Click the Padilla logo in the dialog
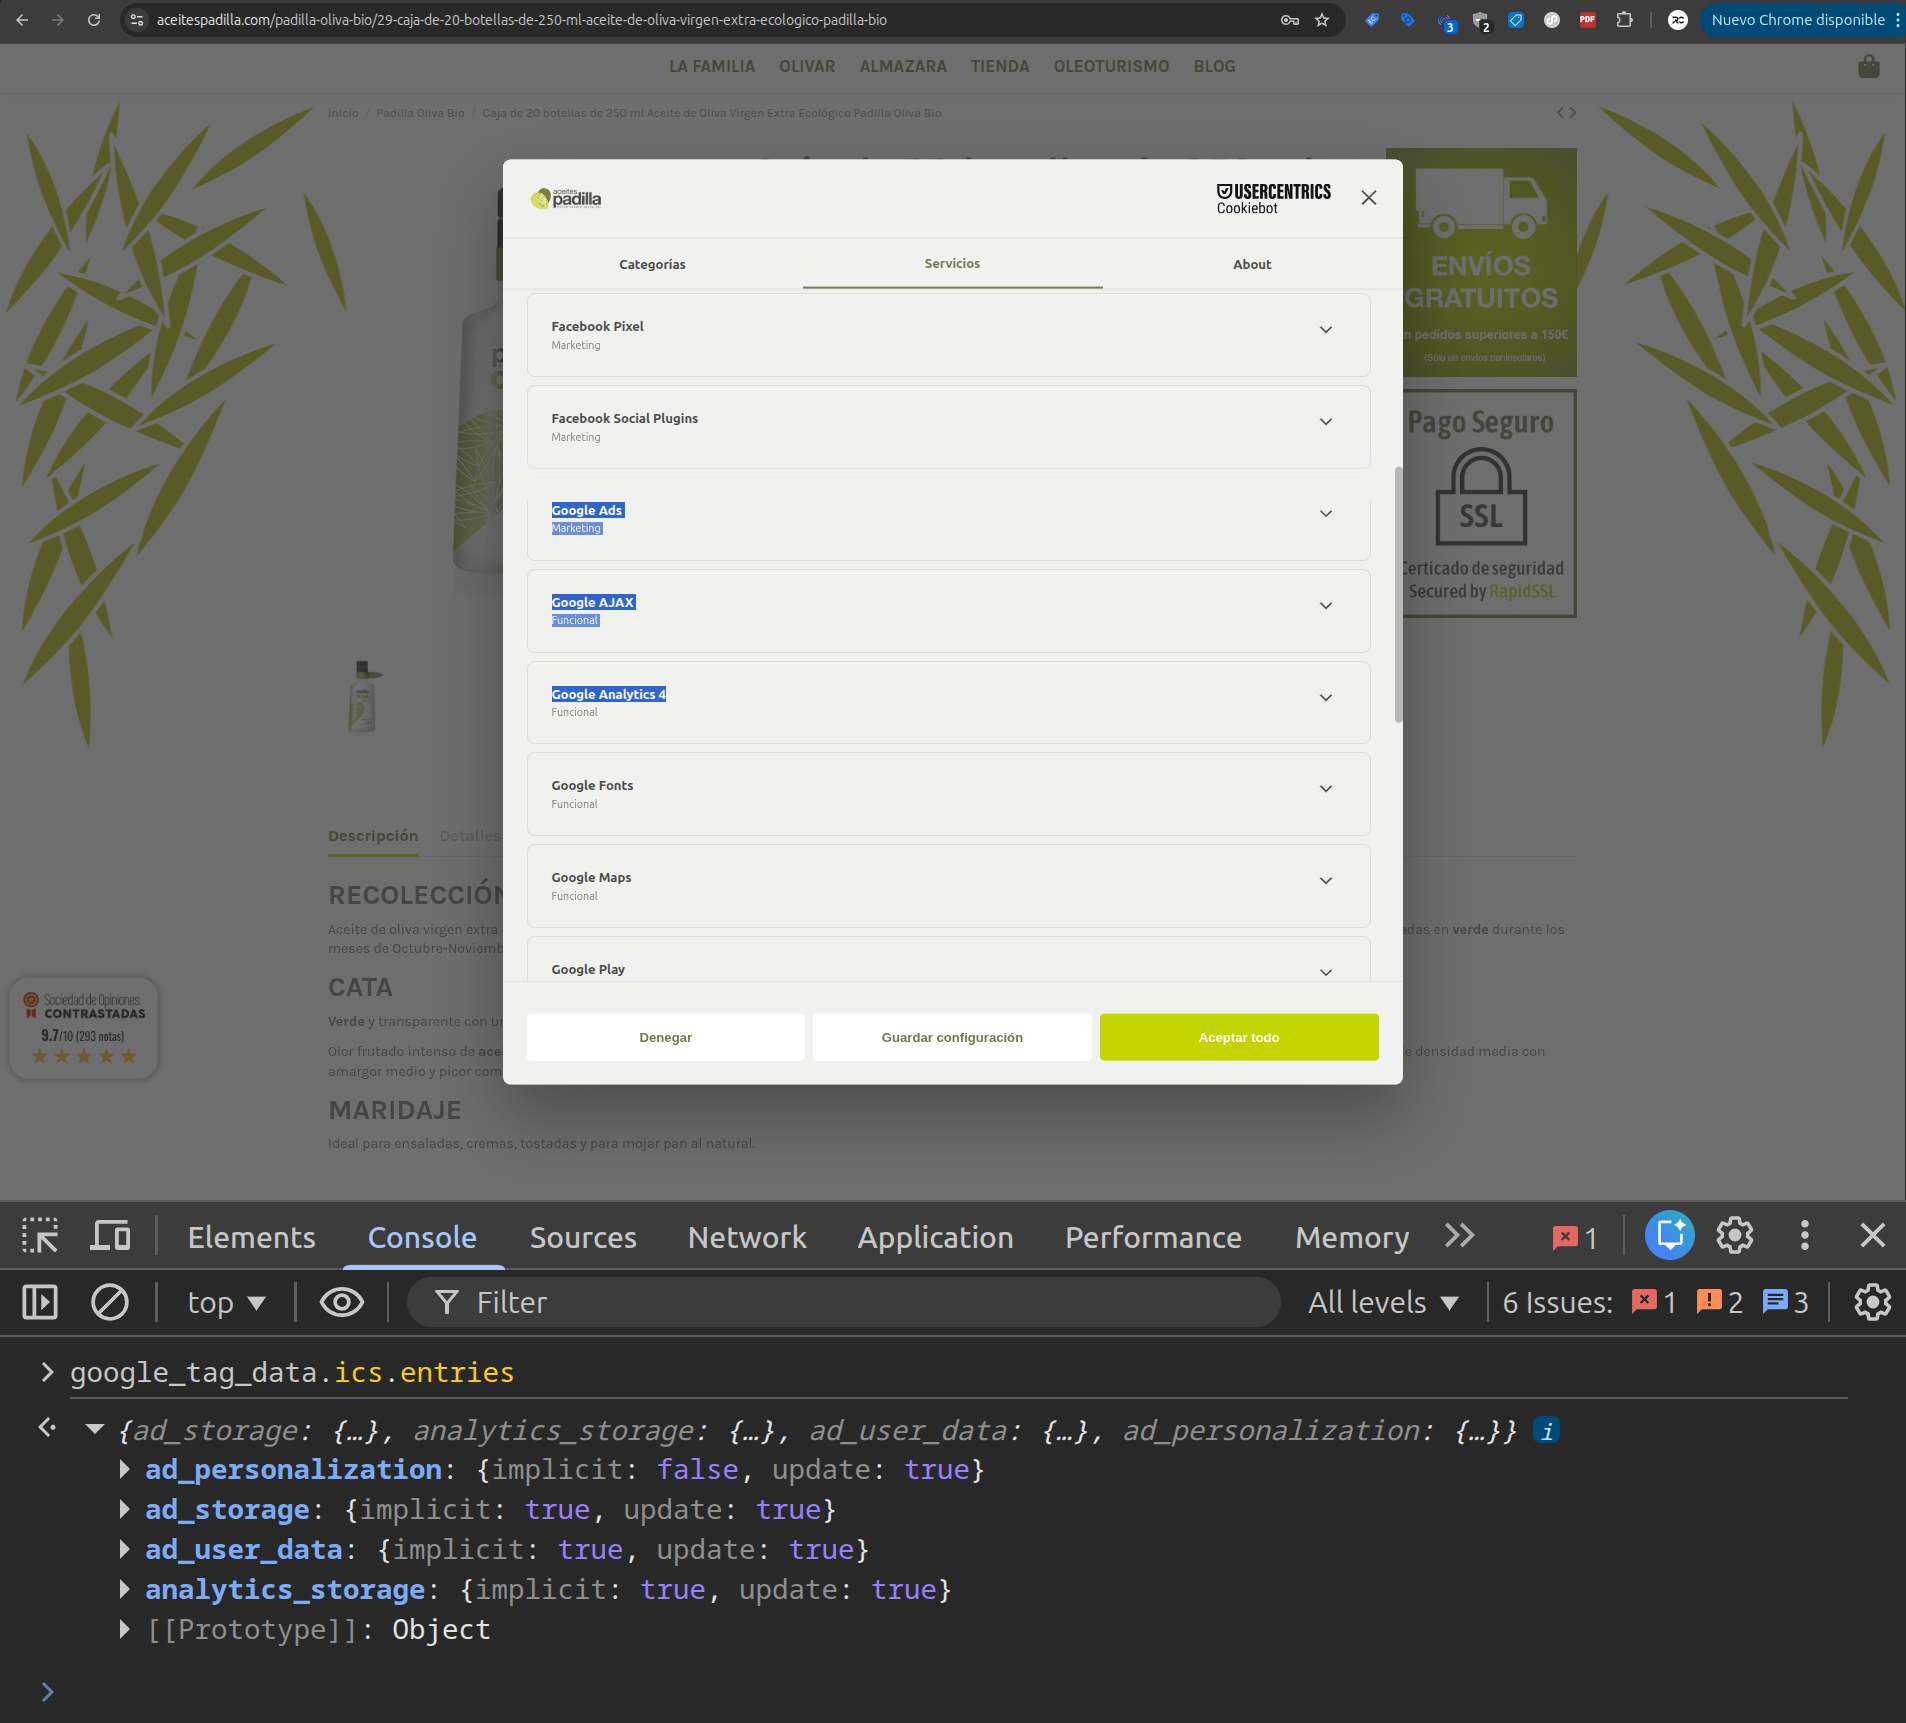Viewport: 1906px width, 1723px height. pos(566,198)
